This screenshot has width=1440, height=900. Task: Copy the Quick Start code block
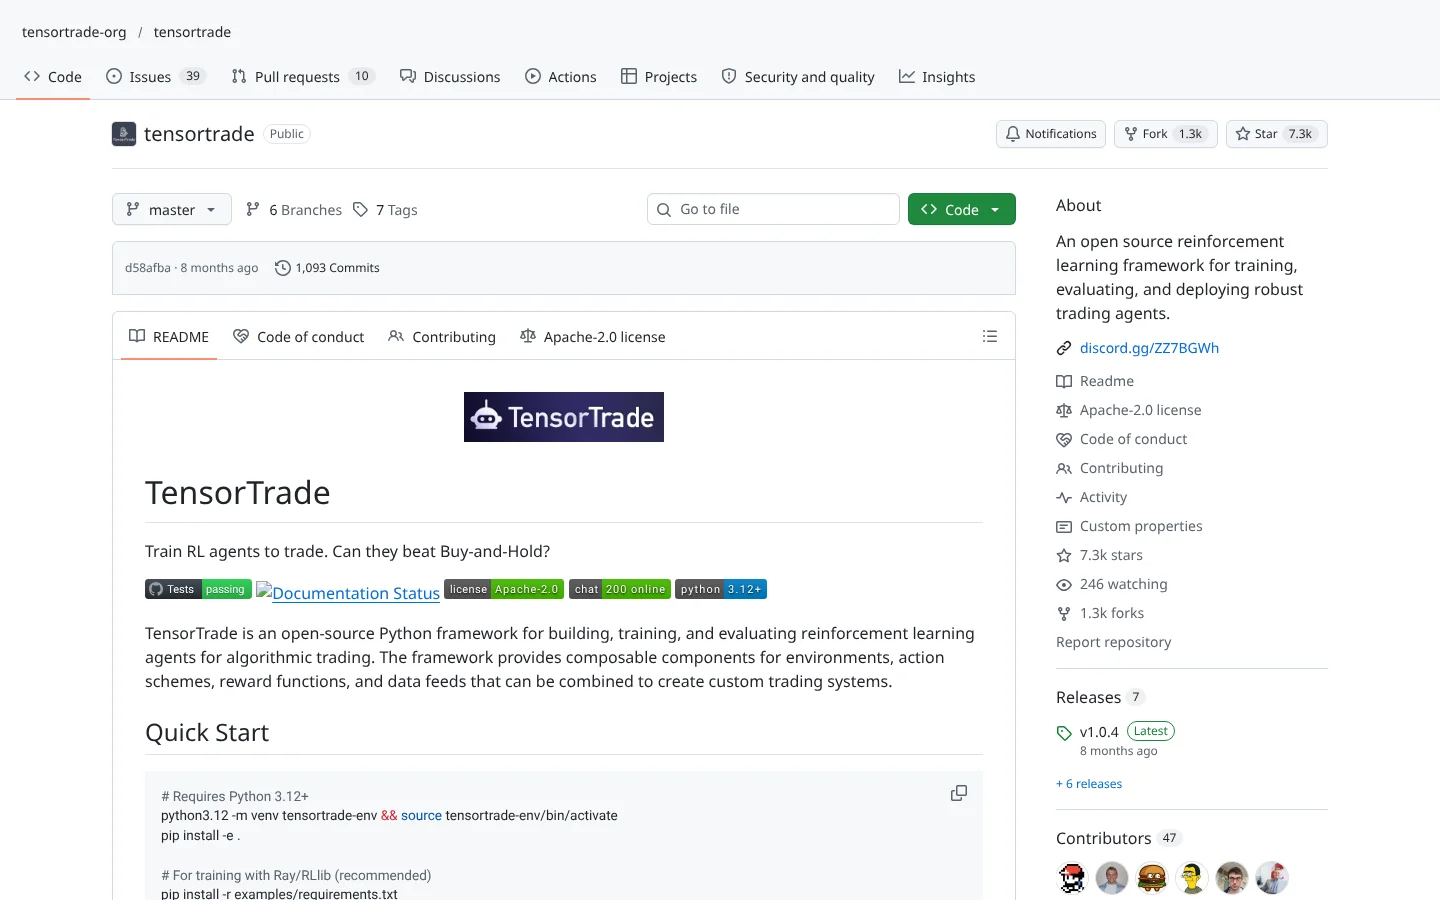pyautogui.click(x=959, y=793)
